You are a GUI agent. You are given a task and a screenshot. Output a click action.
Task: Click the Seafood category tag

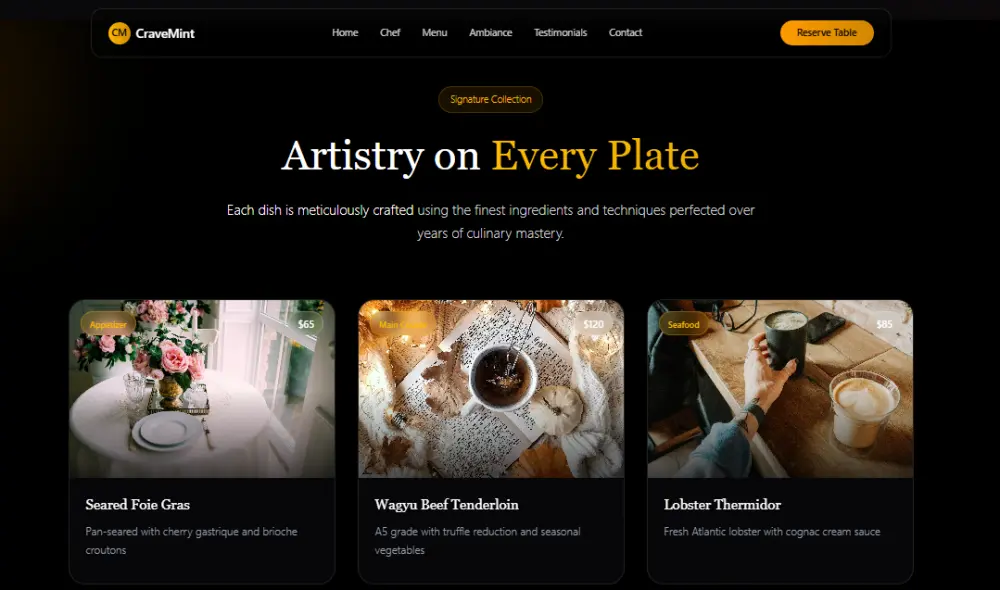(x=684, y=324)
